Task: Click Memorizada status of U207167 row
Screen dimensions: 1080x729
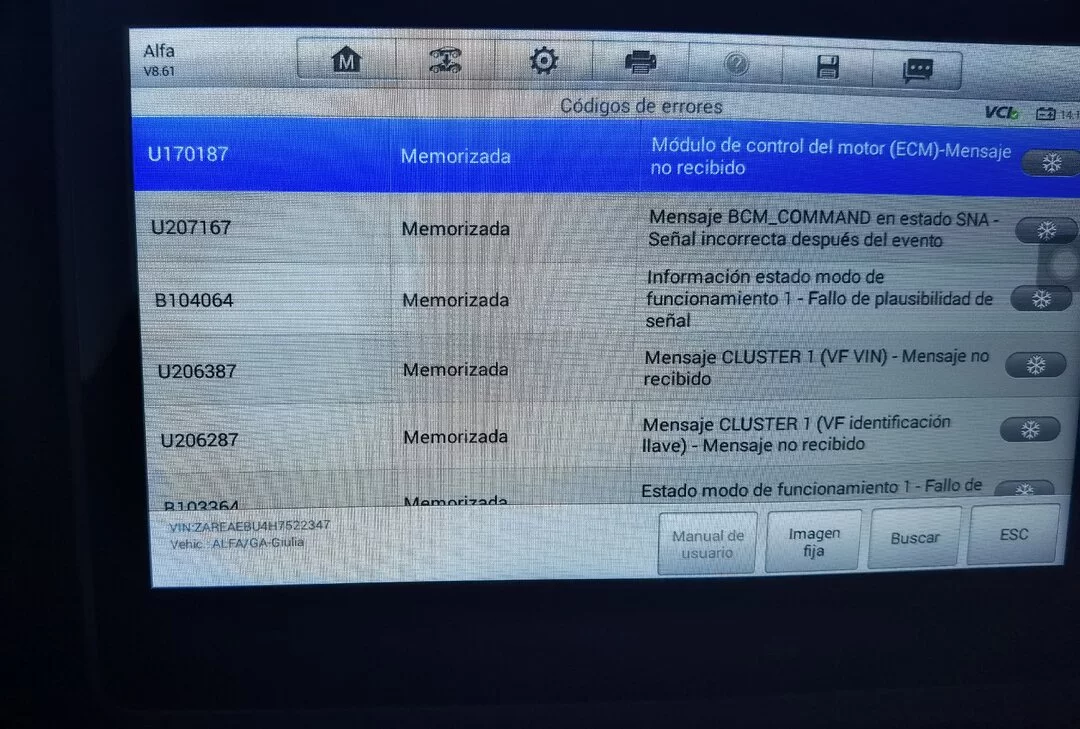Action: click(x=455, y=229)
